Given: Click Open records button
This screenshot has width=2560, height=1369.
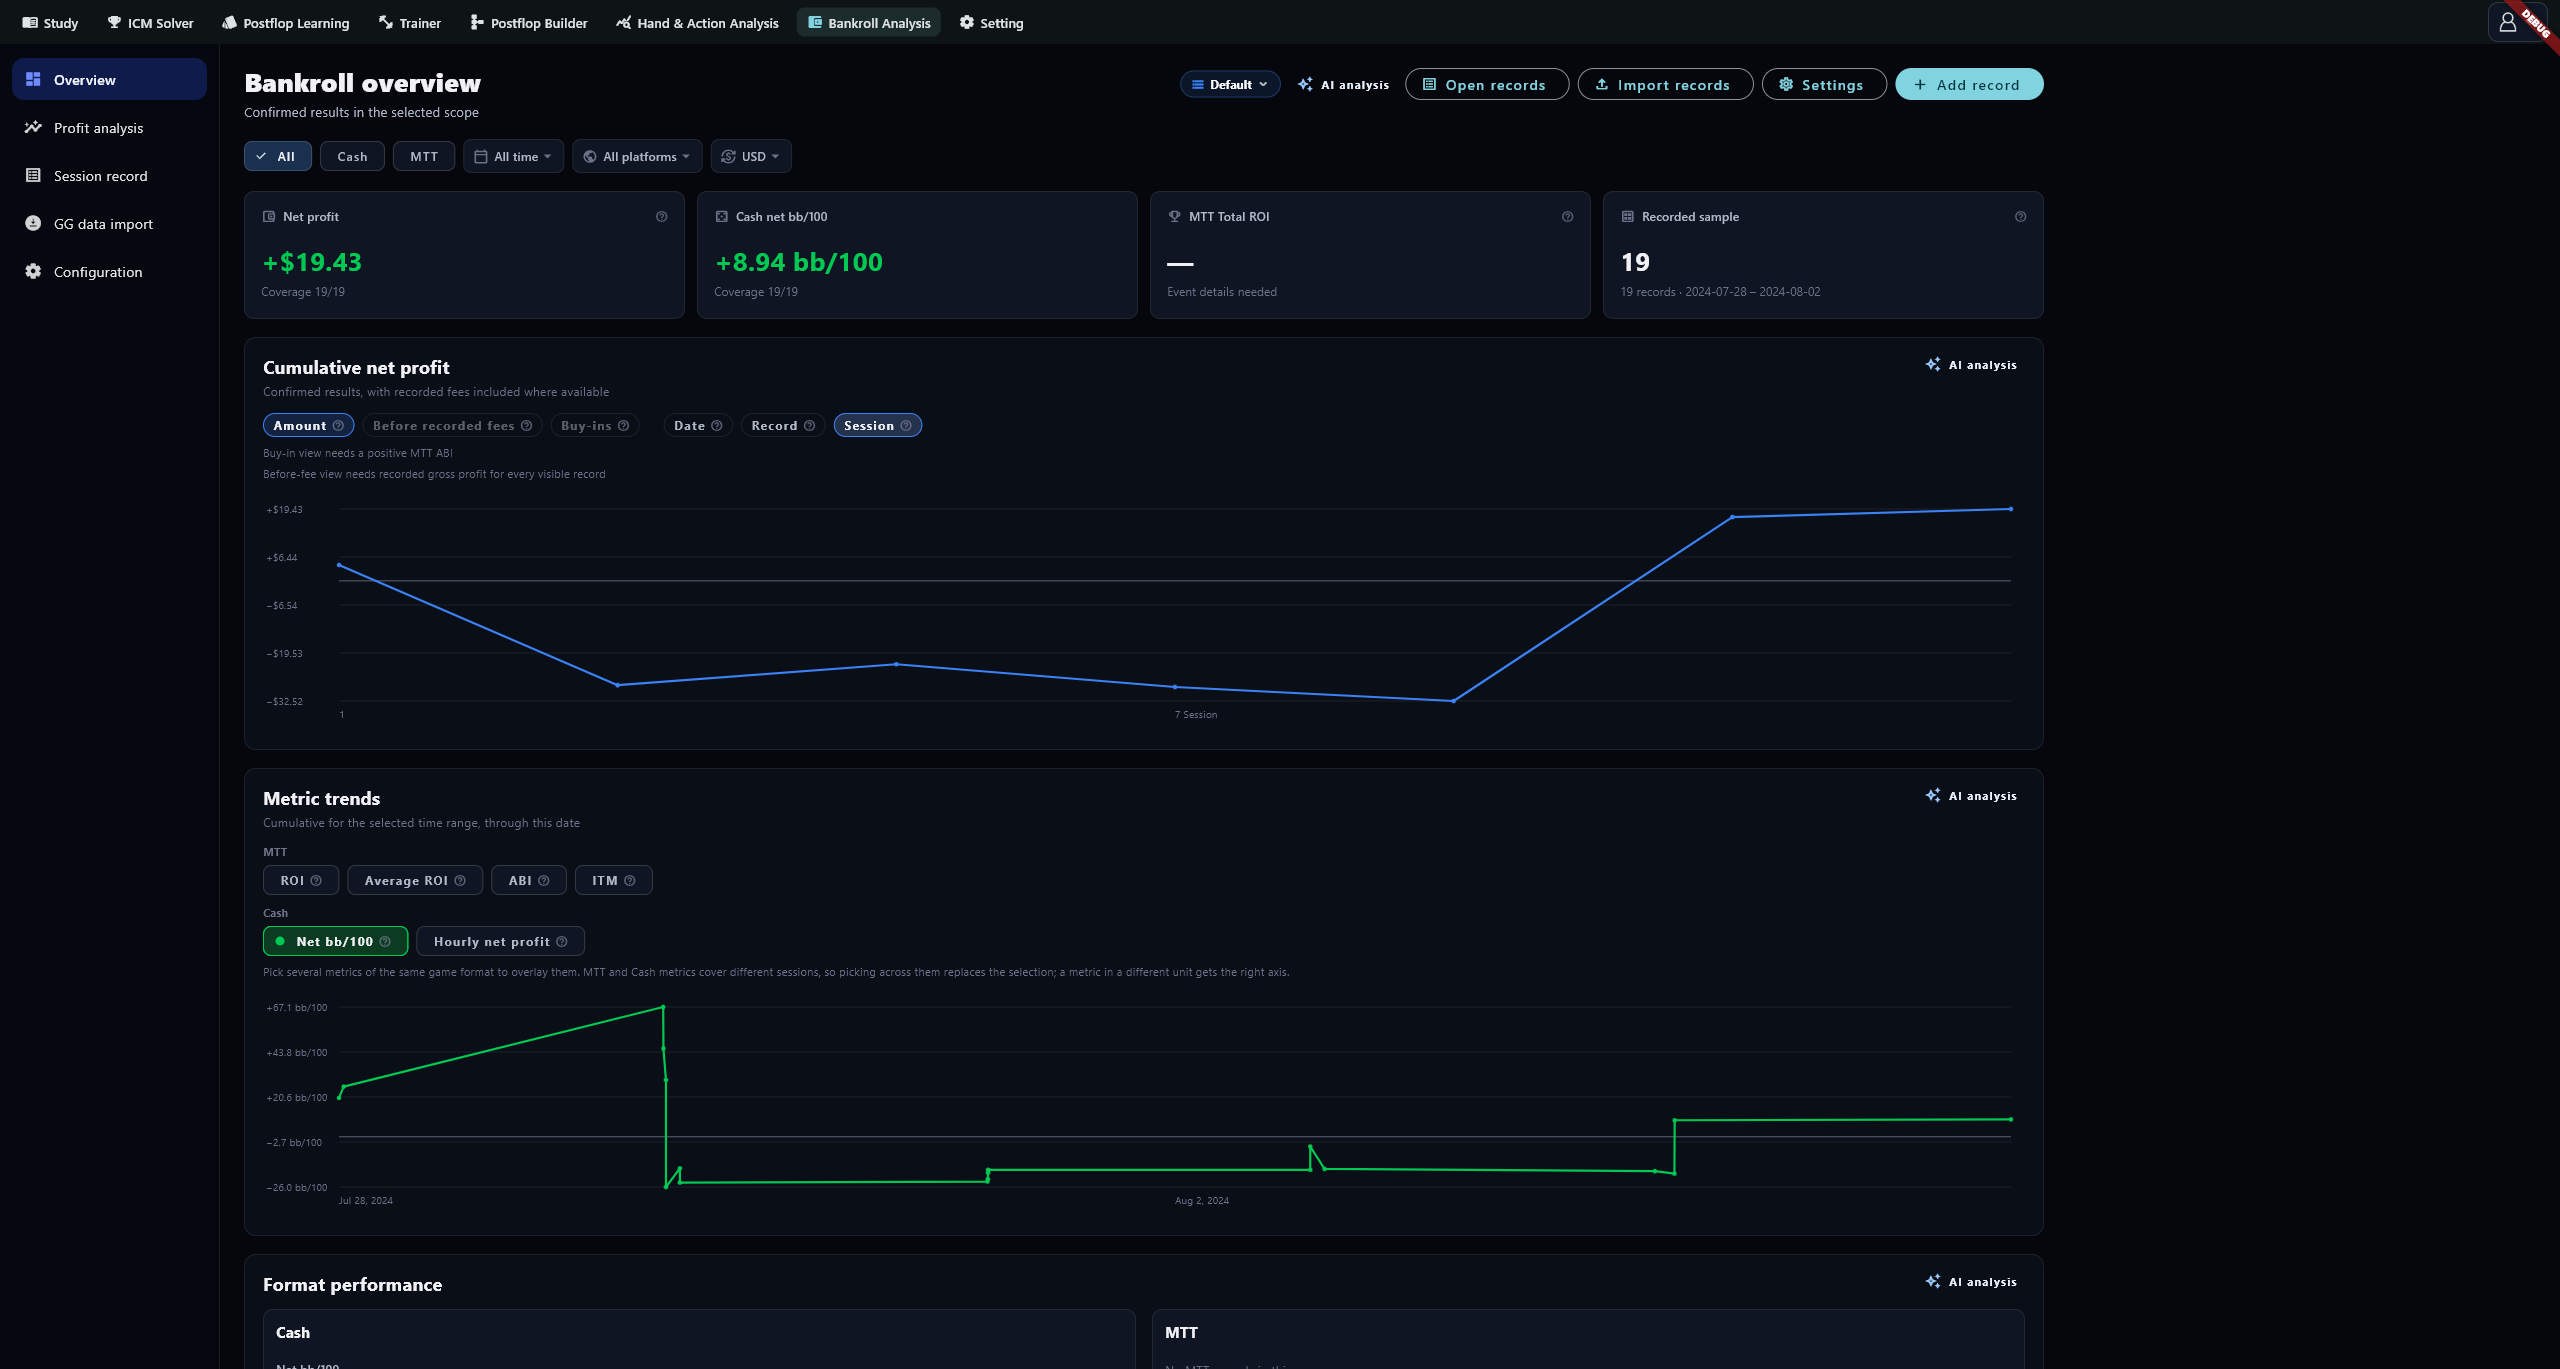Looking at the screenshot, I should point(1487,85).
